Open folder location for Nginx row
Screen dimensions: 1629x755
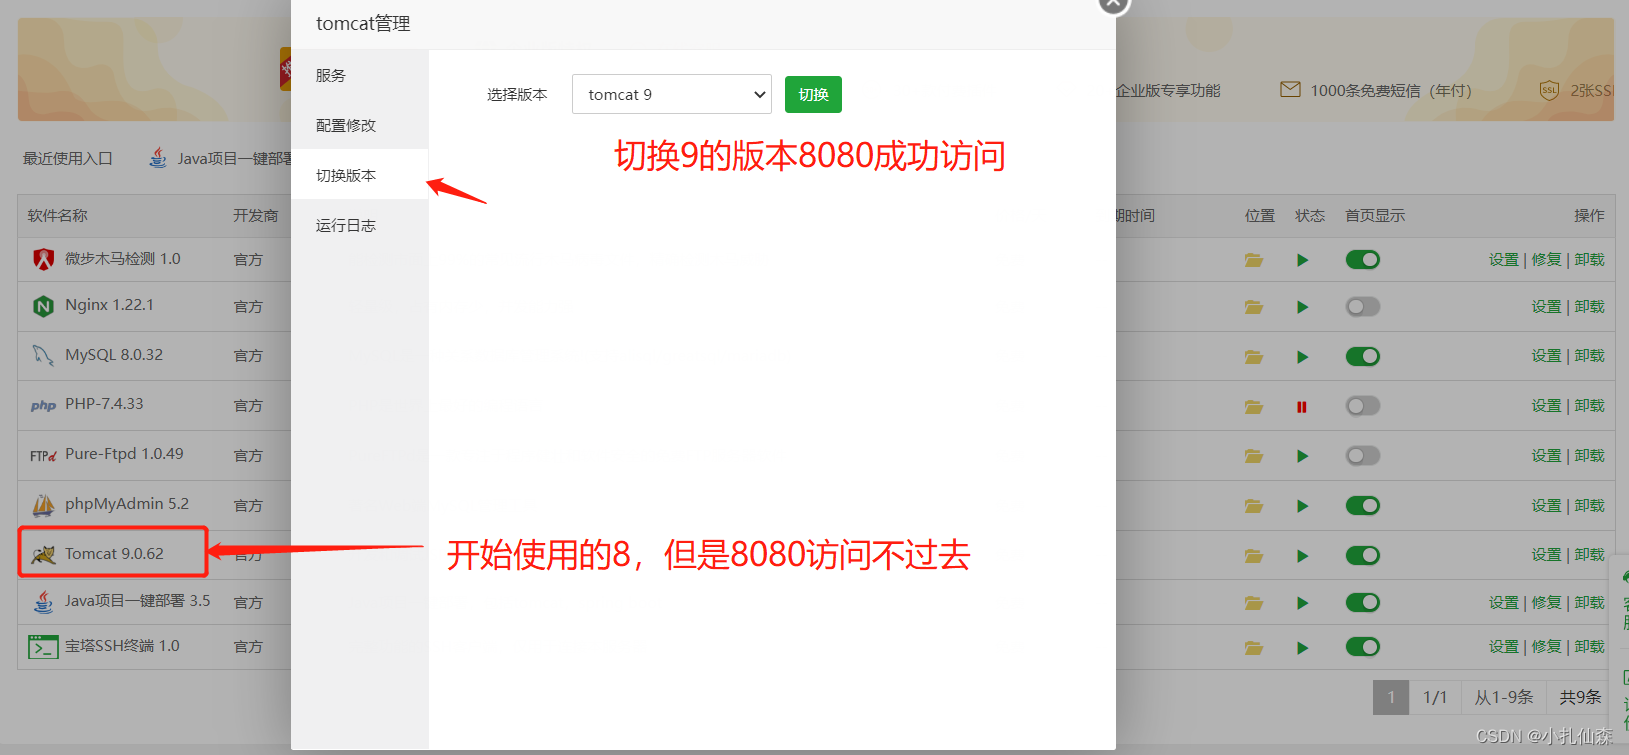(1253, 307)
